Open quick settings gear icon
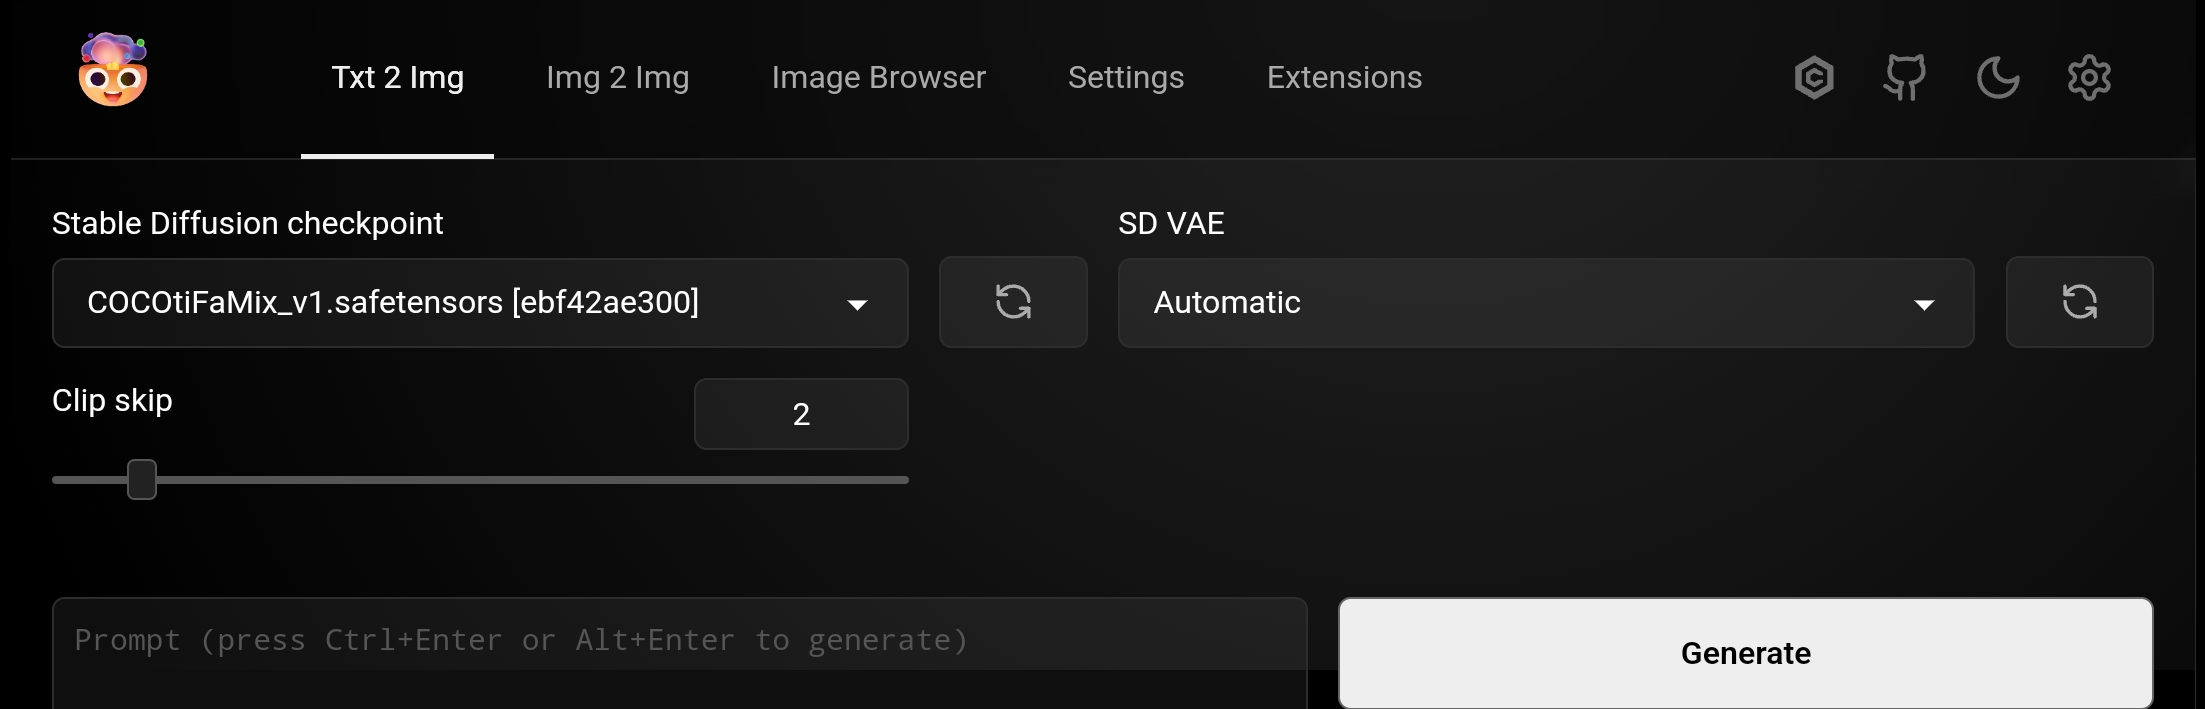2205x709 pixels. coord(2089,77)
